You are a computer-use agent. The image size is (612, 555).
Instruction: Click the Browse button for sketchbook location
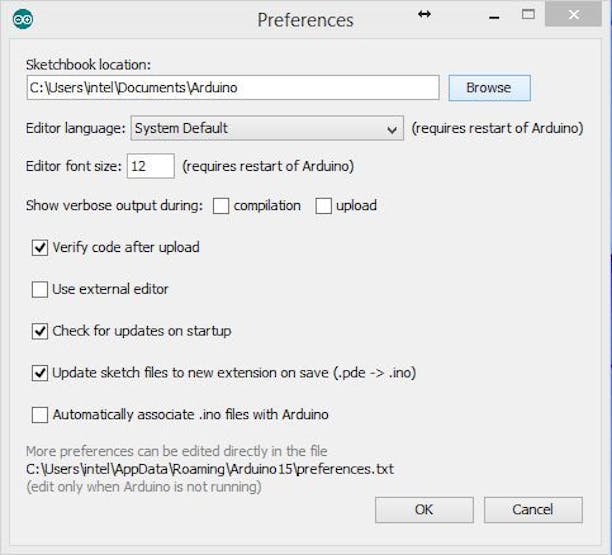click(x=488, y=88)
